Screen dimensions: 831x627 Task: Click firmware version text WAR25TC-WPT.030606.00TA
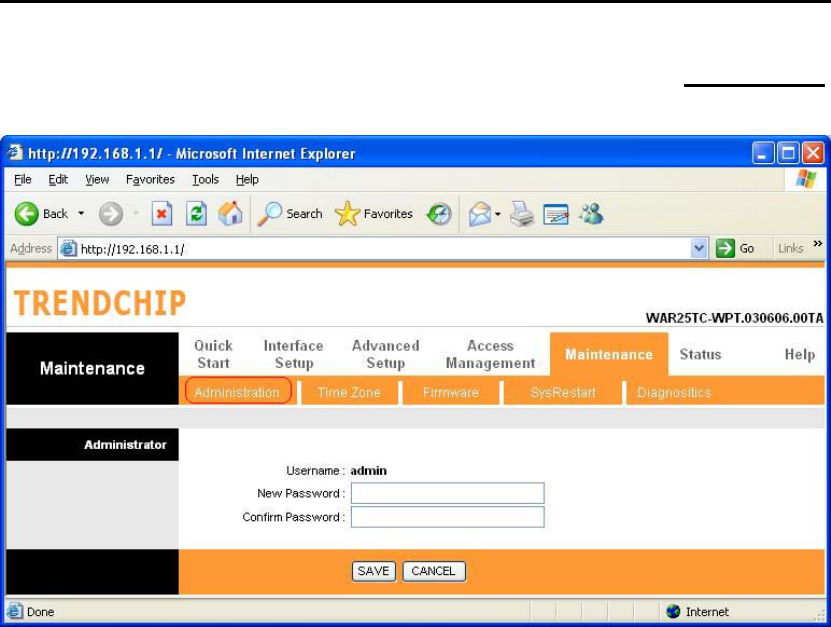click(x=735, y=318)
